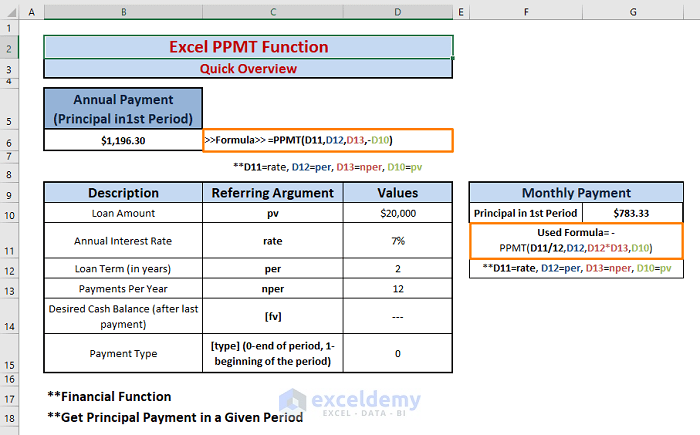Screen dimensions: 700x435
Task: Select the $20,000 loan amount value
Action: pos(398,213)
